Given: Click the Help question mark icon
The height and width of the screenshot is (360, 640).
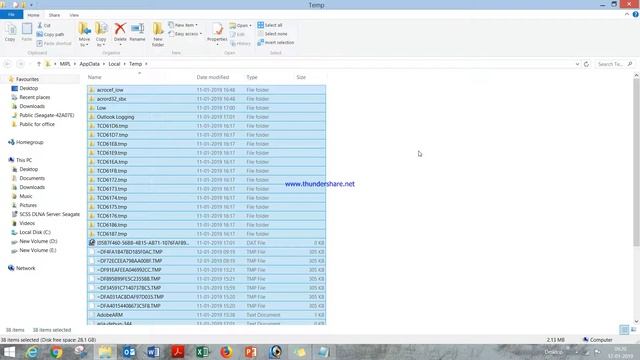Looking at the screenshot, I should click(x=636, y=14).
